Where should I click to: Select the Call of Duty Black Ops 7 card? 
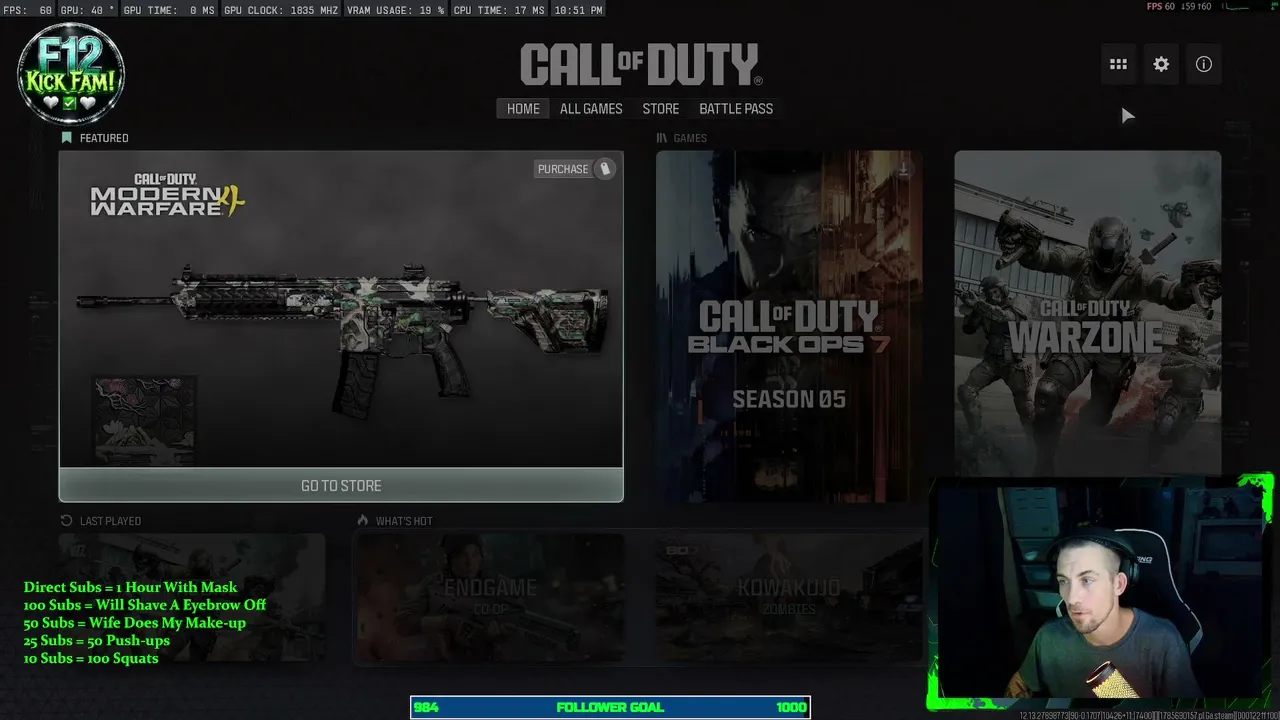pos(789,326)
